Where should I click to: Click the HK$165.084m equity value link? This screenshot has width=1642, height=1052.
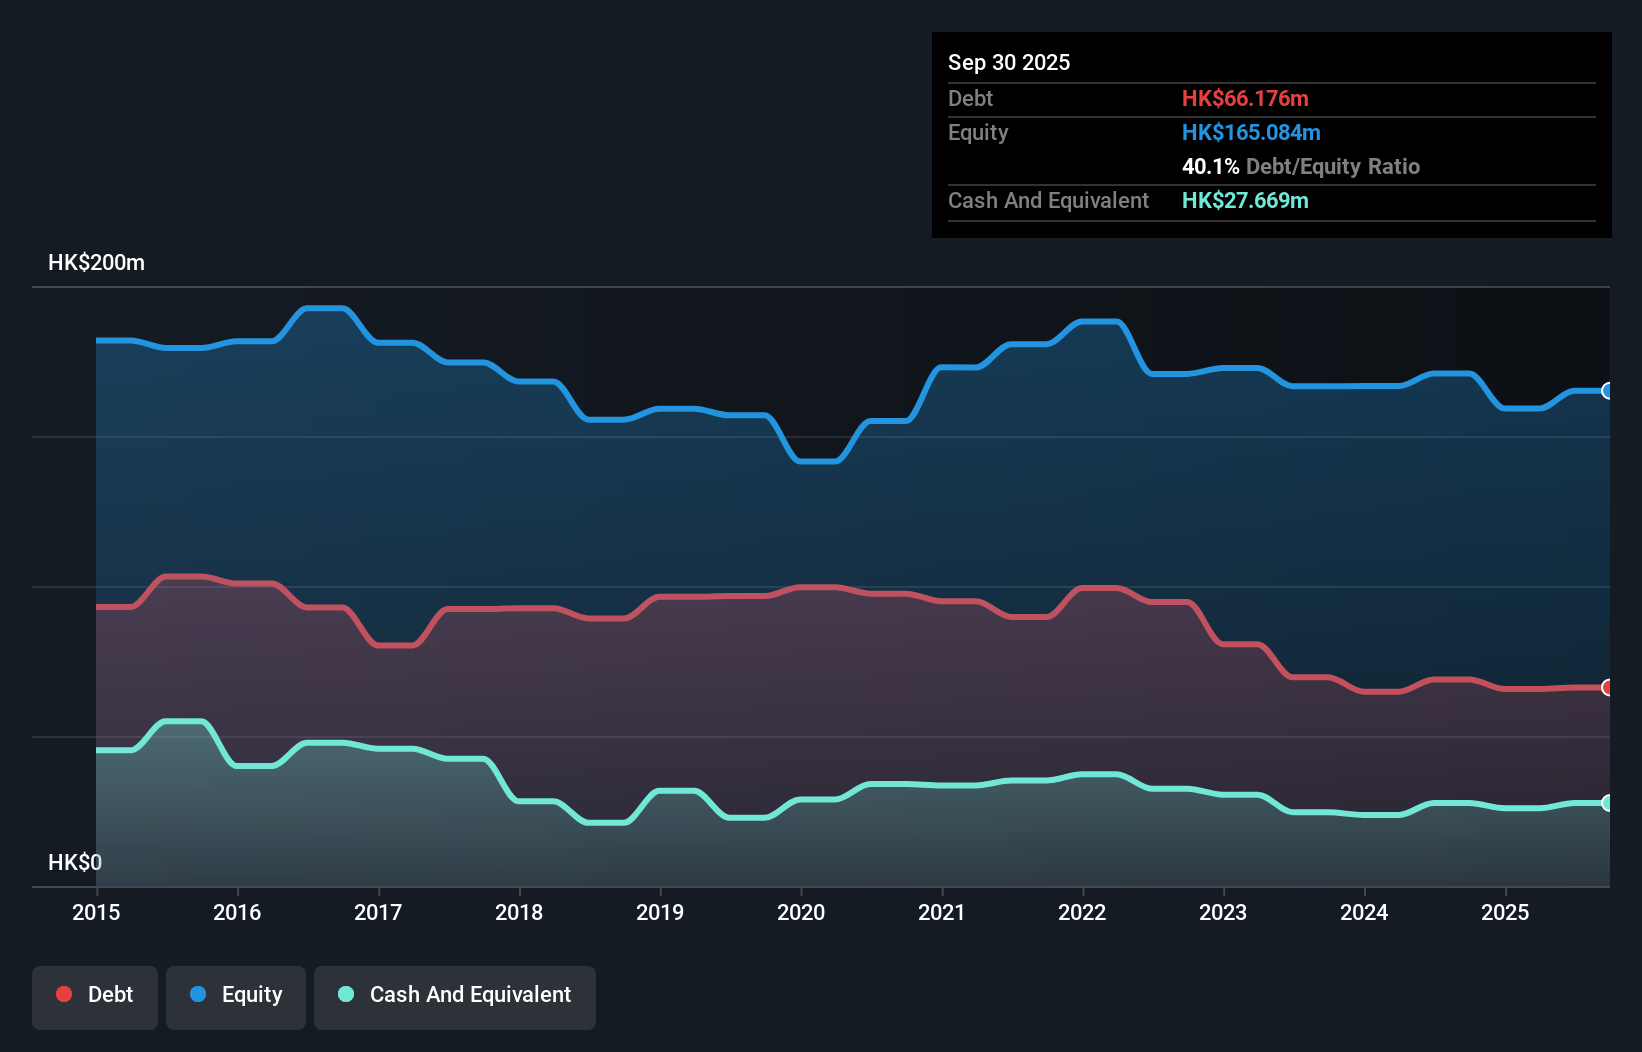point(1251,132)
